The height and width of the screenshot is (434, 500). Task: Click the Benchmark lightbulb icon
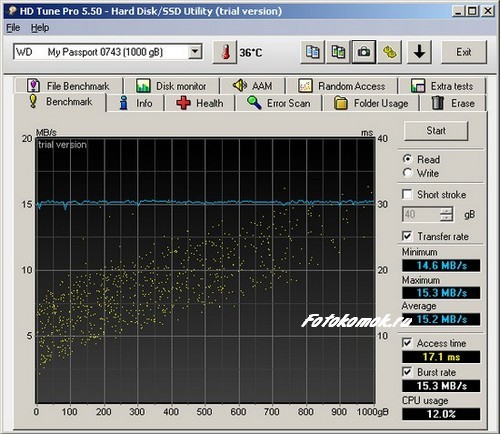click(x=33, y=101)
